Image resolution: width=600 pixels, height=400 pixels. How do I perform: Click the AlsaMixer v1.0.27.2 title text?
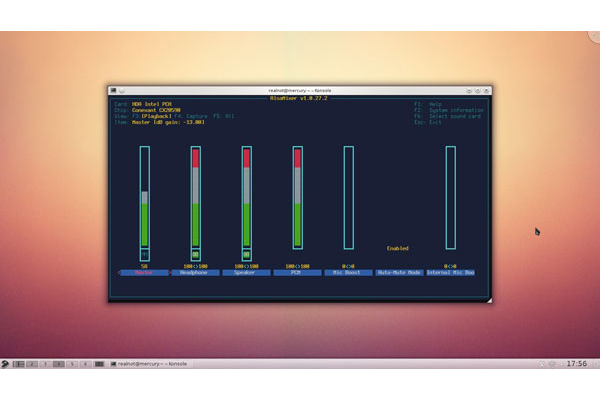298,98
